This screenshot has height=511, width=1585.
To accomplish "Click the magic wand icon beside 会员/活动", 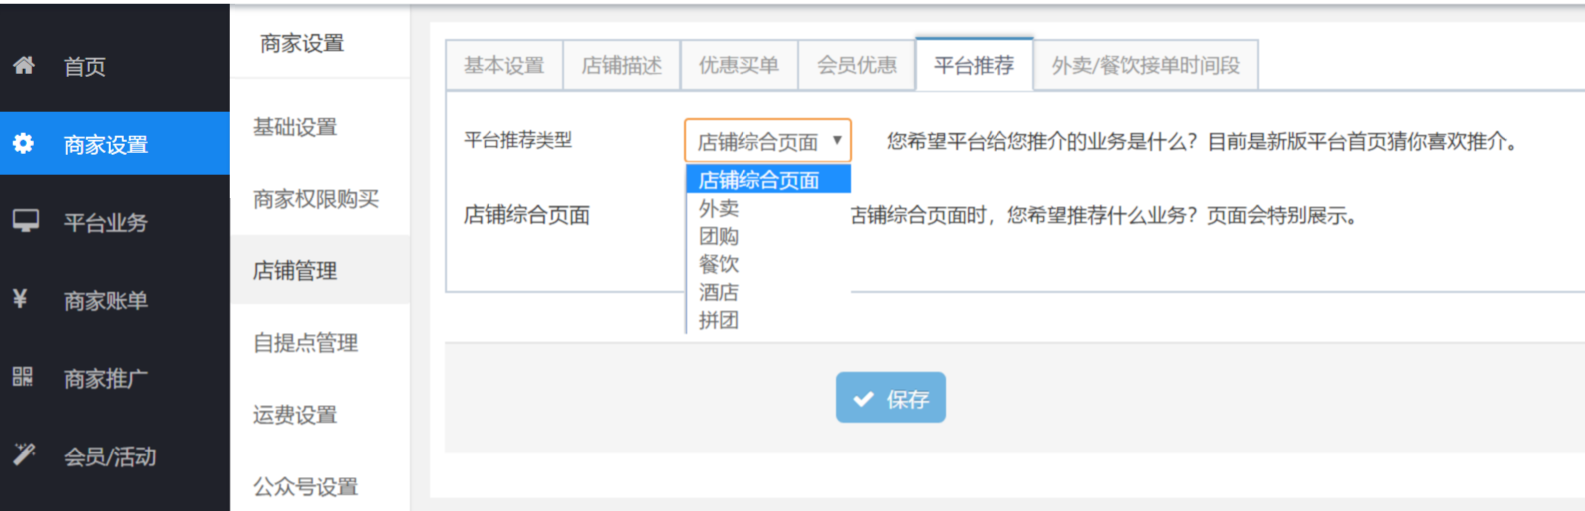I will point(24,455).
